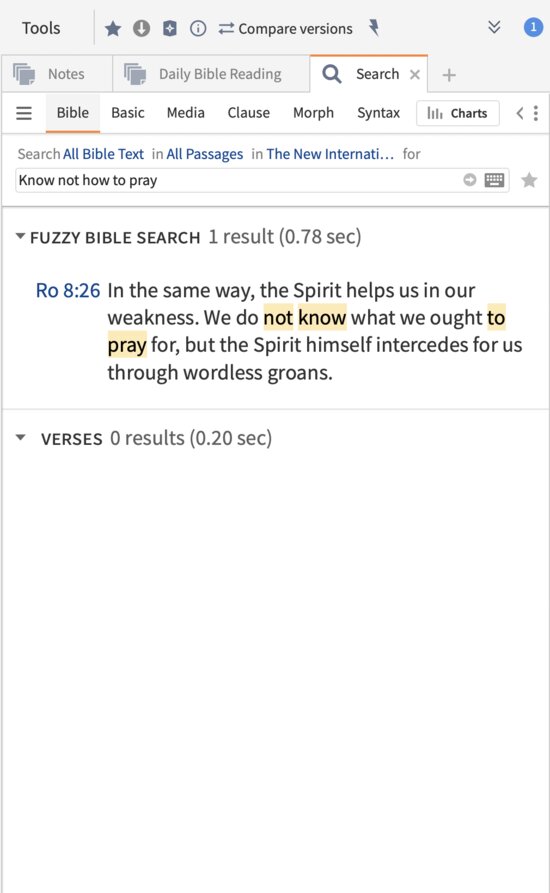The height and width of the screenshot is (893, 550).
Task: Open the on-screen keyboard icon
Action: [494, 181]
